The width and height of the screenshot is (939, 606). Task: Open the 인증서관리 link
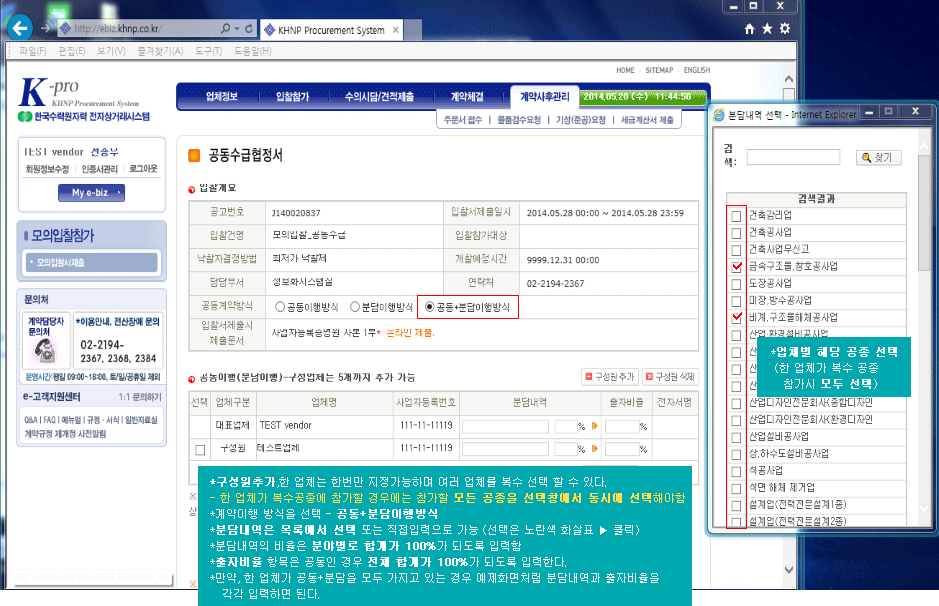(x=99, y=169)
